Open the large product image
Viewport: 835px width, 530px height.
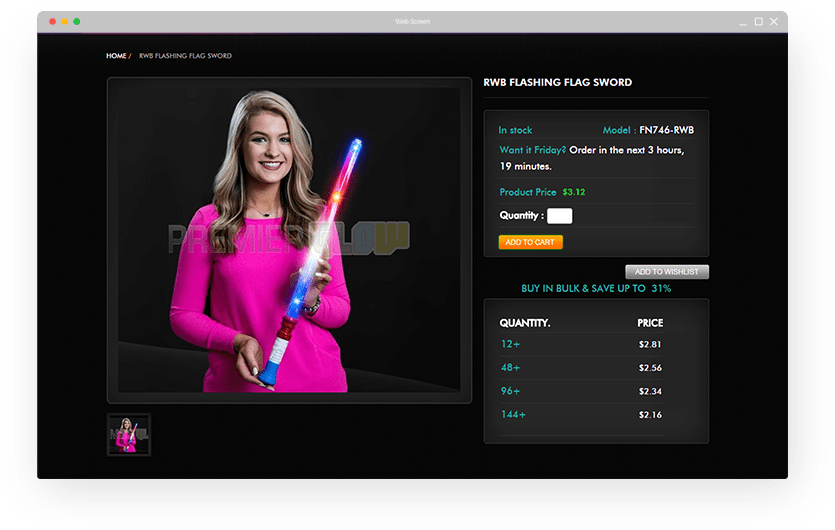click(x=289, y=240)
